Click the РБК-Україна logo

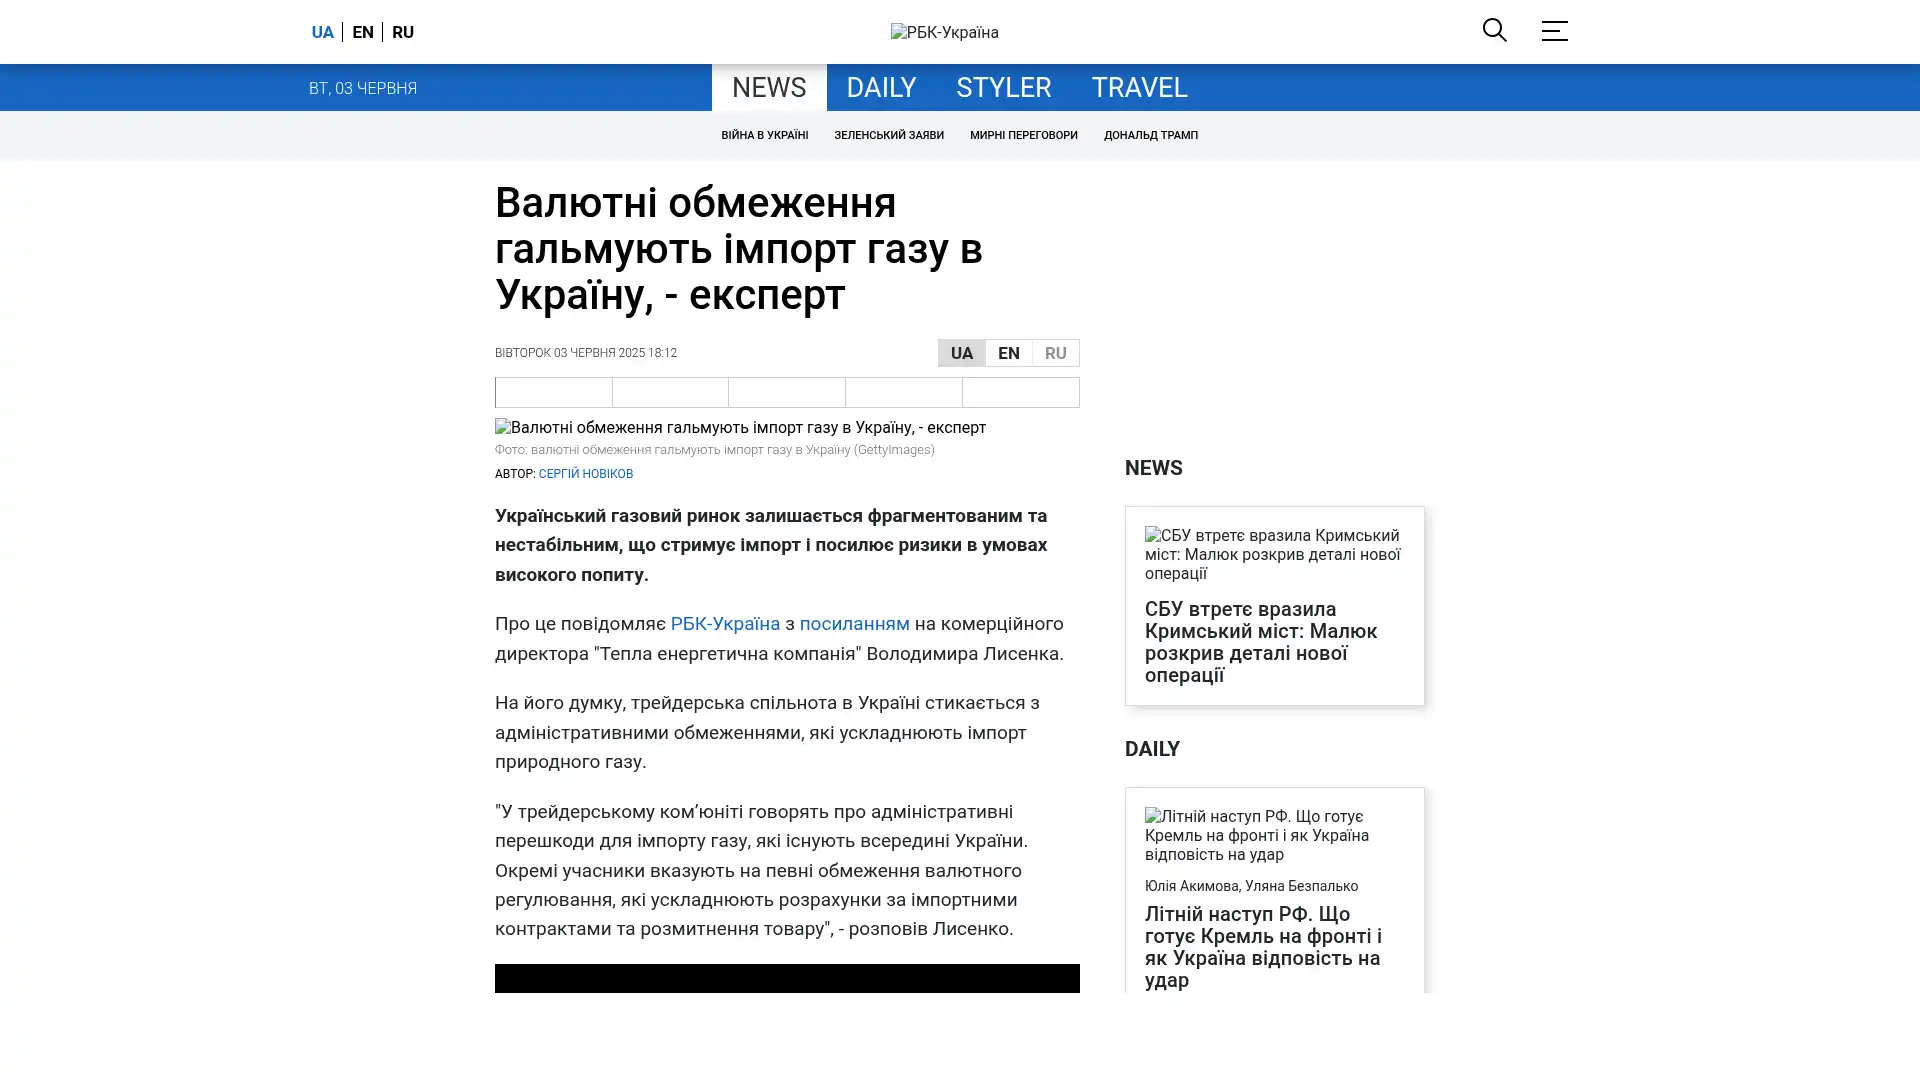point(944,32)
